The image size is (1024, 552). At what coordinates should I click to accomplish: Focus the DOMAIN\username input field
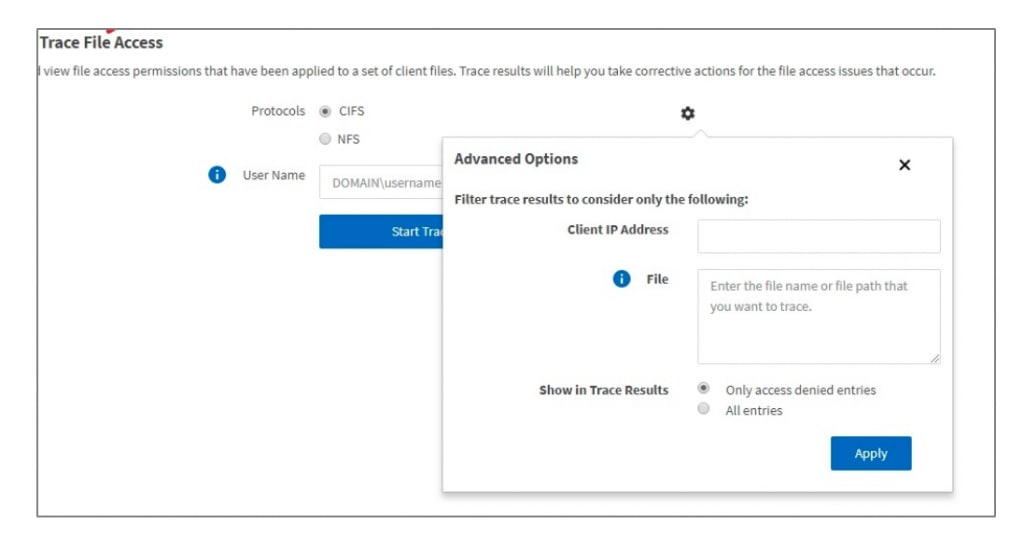pos(381,183)
